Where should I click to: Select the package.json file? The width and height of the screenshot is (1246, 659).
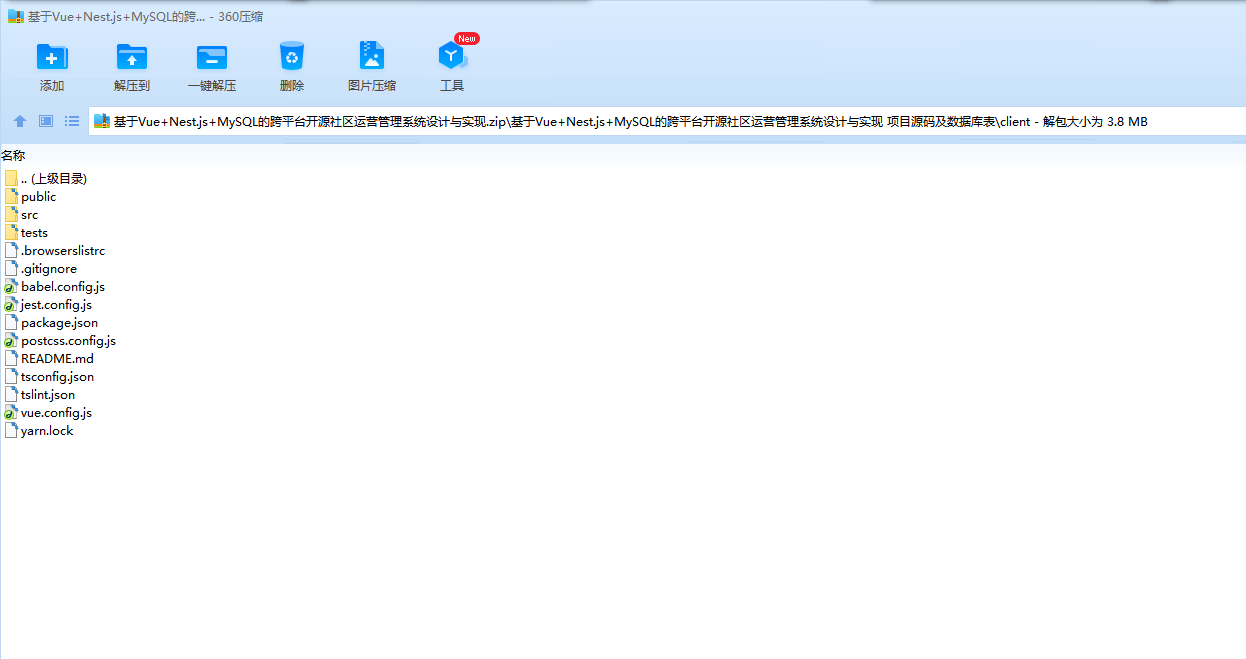point(51,323)
